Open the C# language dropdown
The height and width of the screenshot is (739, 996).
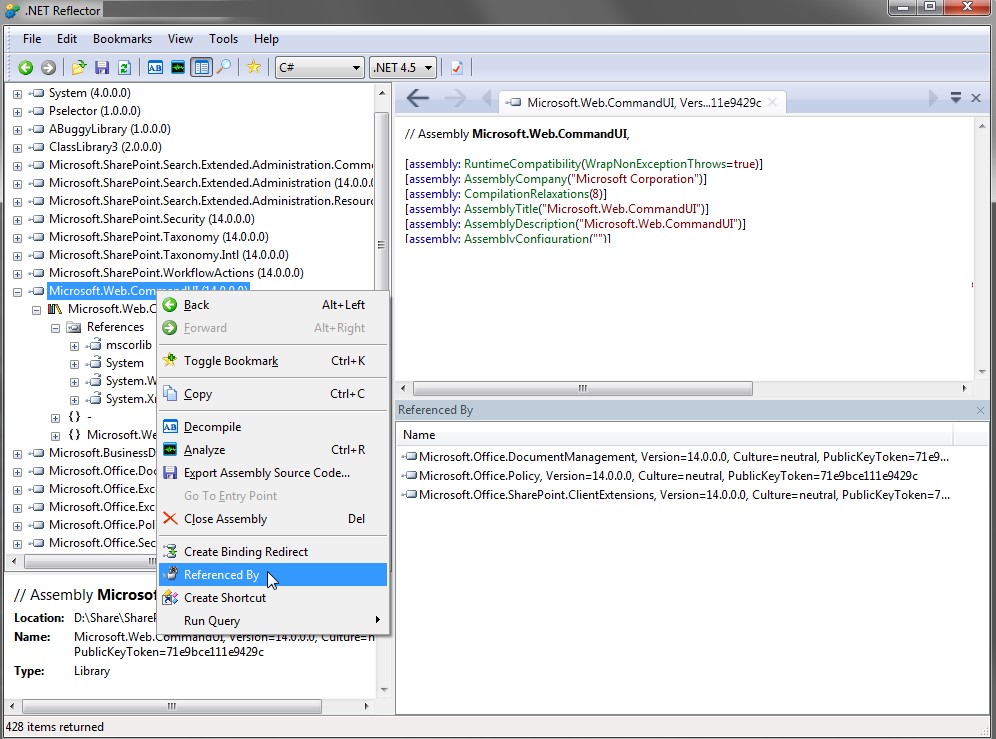pyautogui.click(x=320, y=67)
